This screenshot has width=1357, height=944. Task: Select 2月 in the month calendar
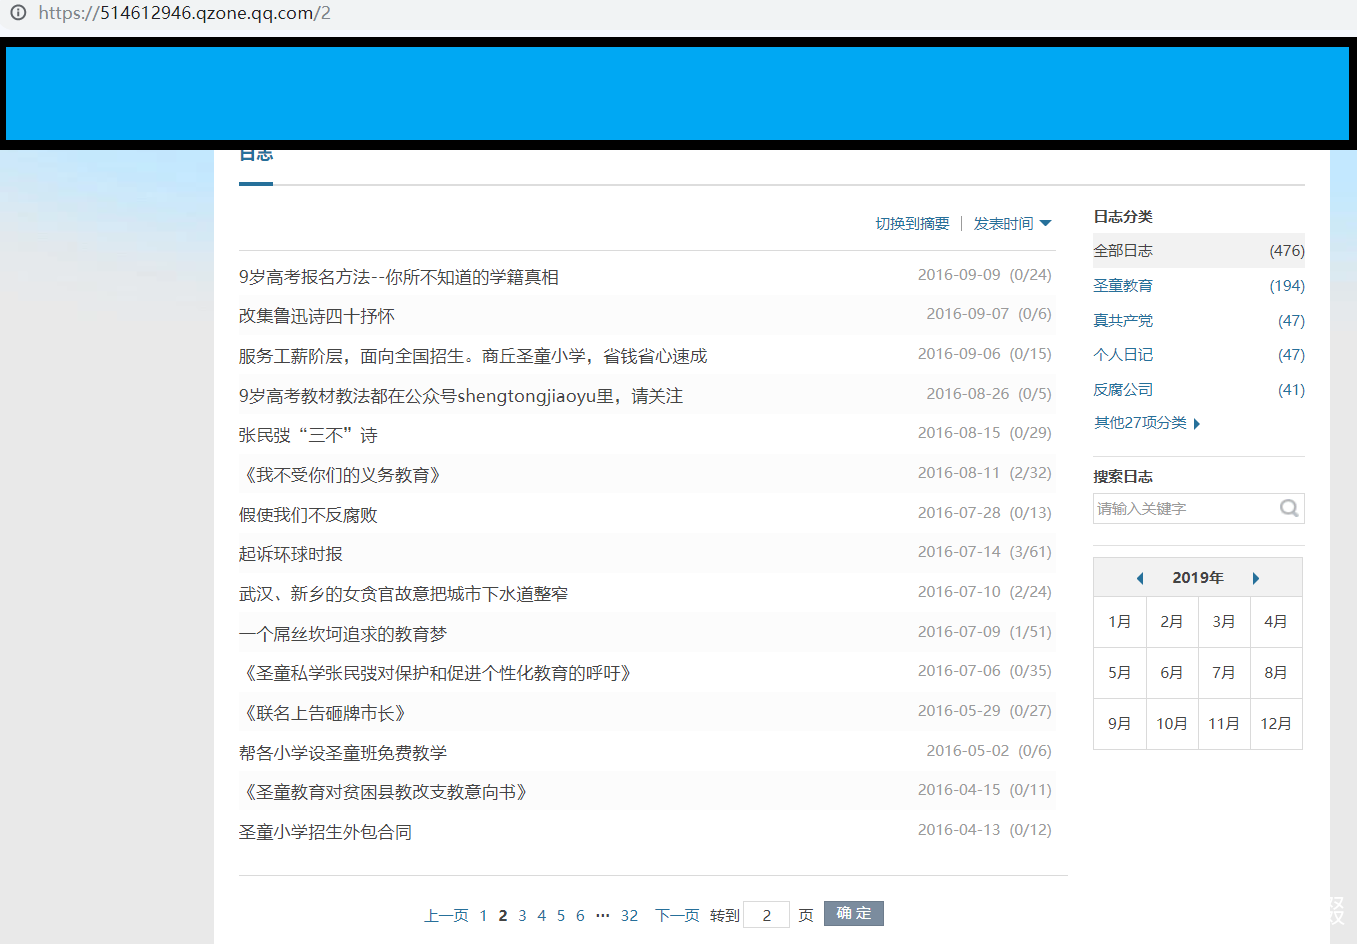coord(1172,622)
